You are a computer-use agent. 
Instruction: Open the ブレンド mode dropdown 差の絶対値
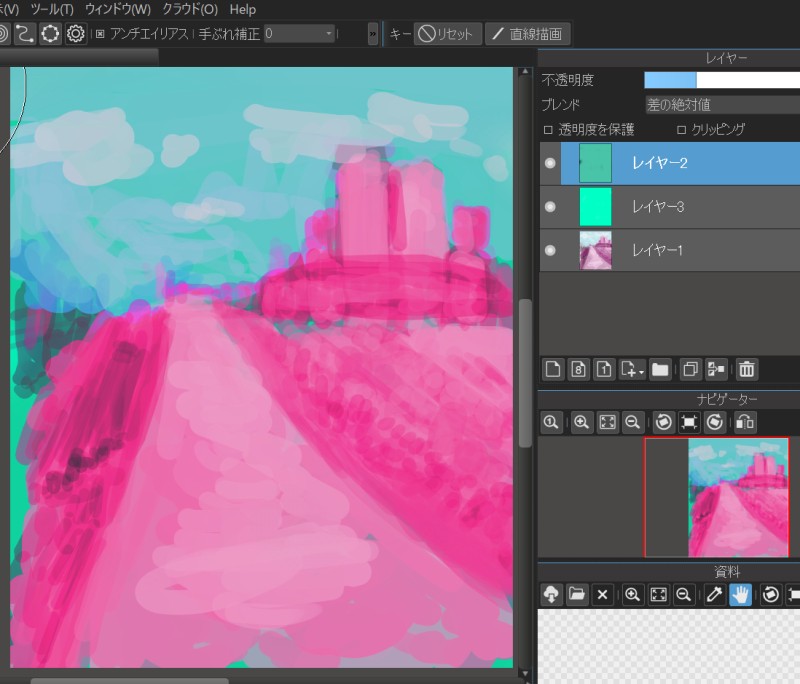pos(722,105)
